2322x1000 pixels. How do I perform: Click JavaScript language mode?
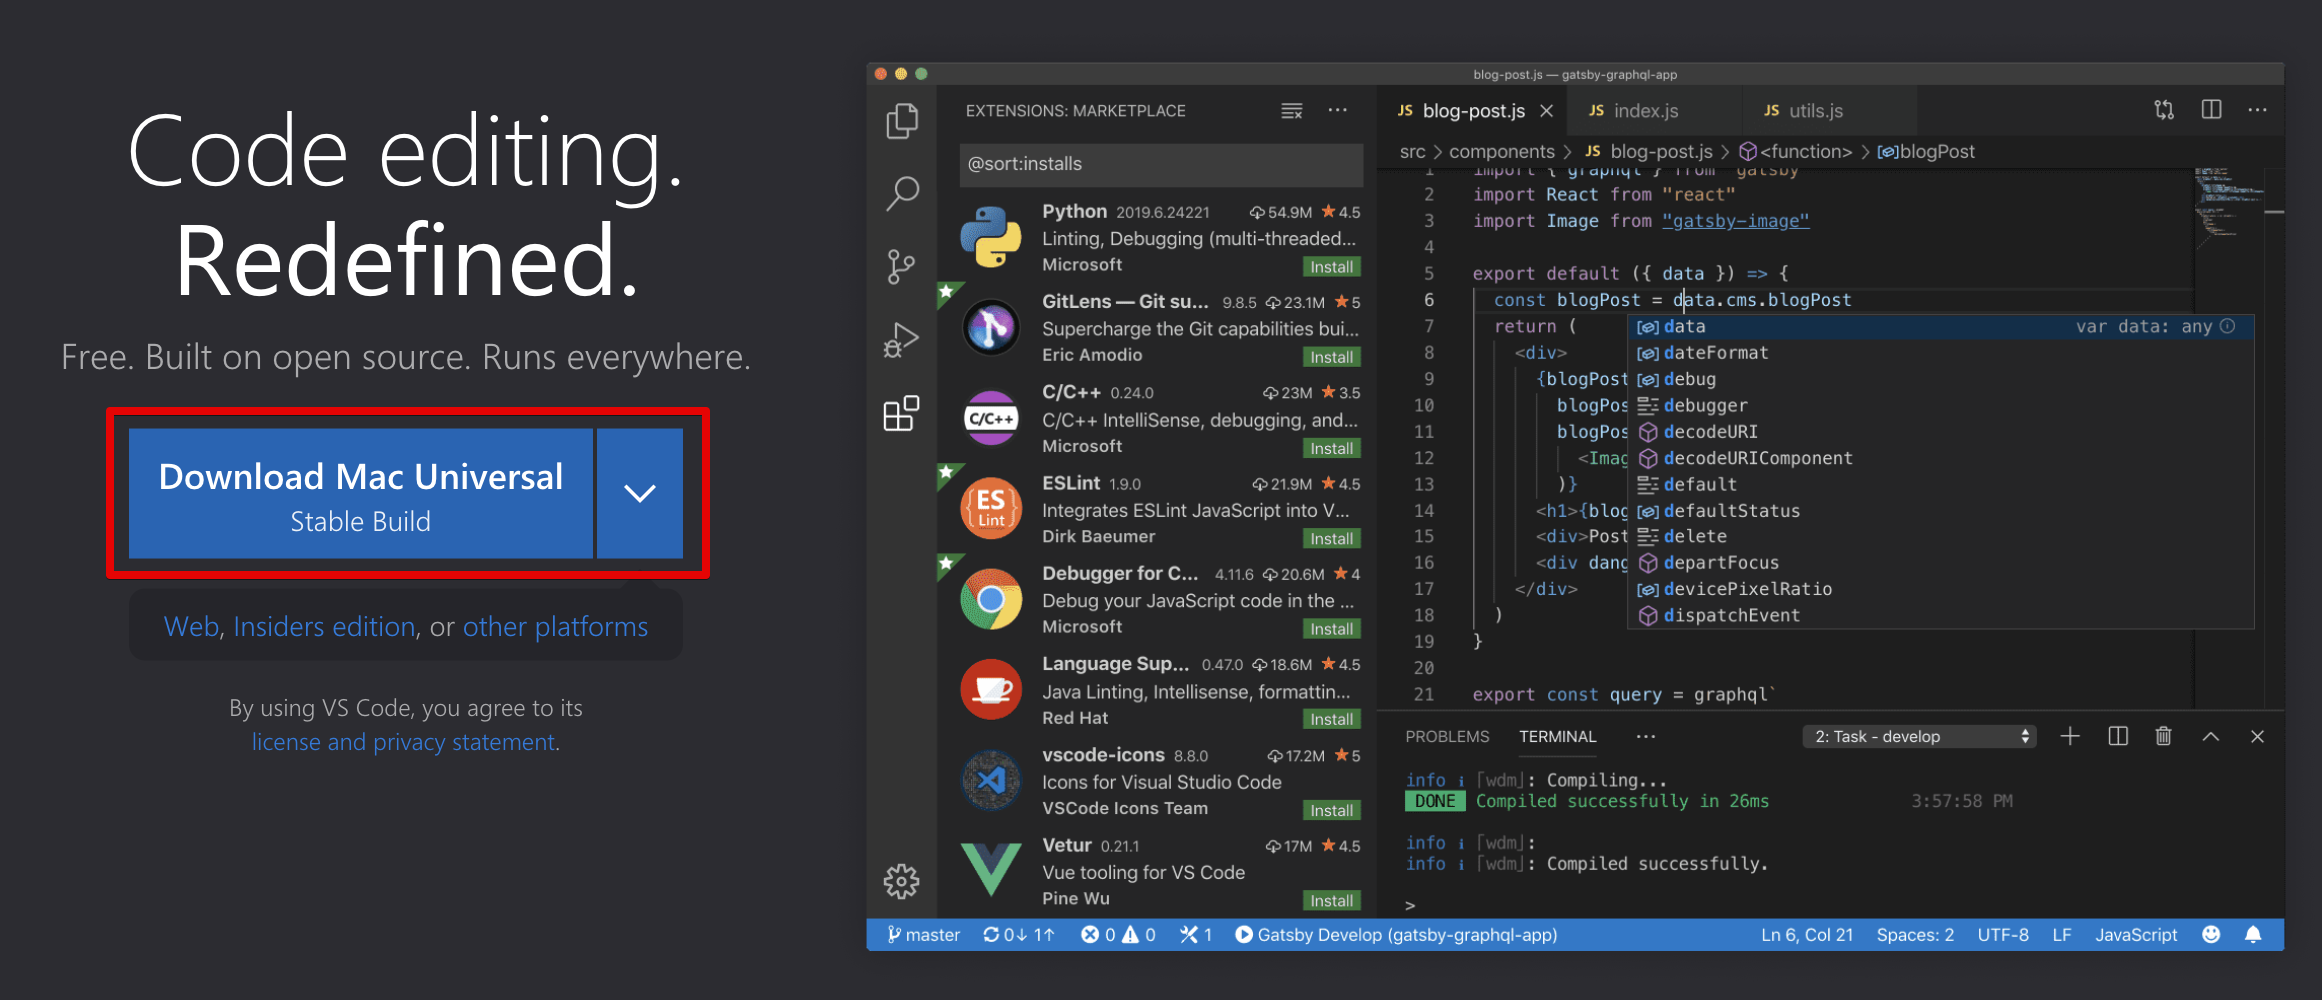(2135, 934)
